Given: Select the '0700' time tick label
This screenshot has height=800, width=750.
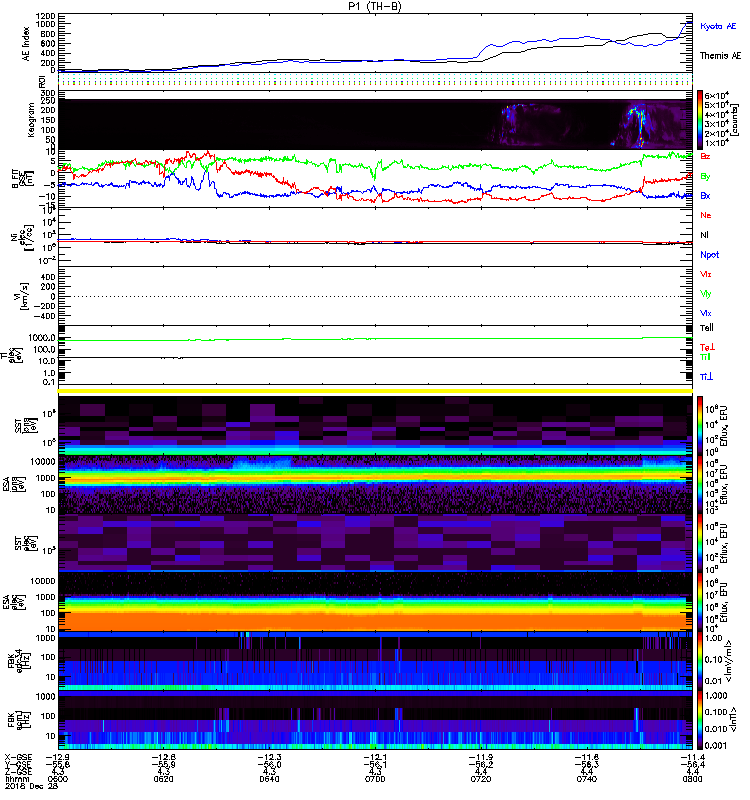Looking at the screenshot, I should tap(375, 779).
